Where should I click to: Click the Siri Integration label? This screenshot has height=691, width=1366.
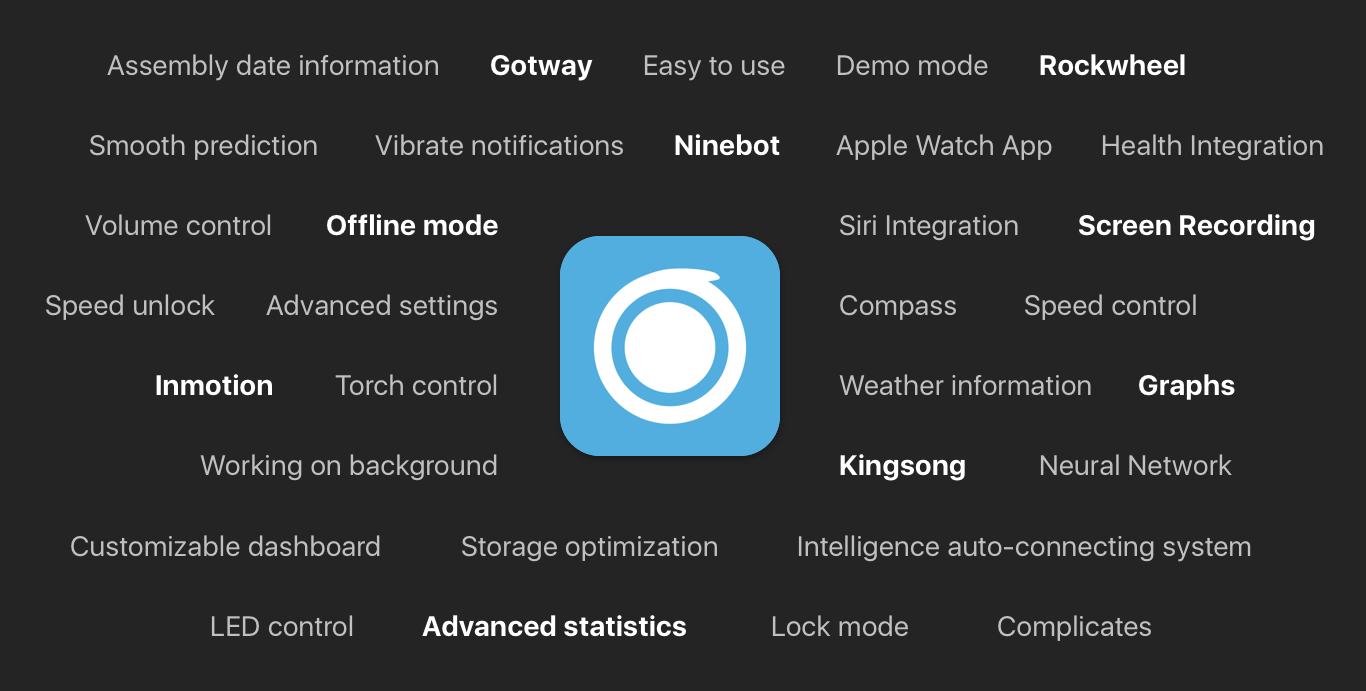(x=929, y=226)
